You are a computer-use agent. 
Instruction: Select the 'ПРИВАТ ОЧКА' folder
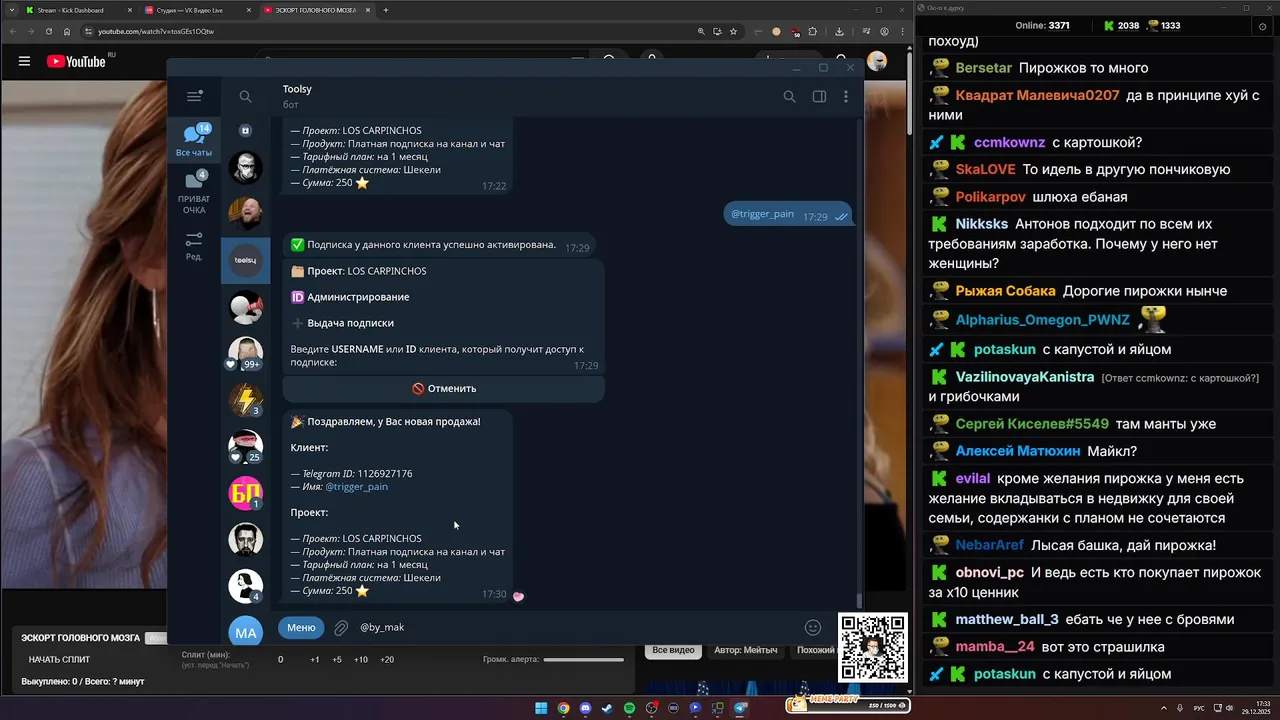tap(194, 193)
